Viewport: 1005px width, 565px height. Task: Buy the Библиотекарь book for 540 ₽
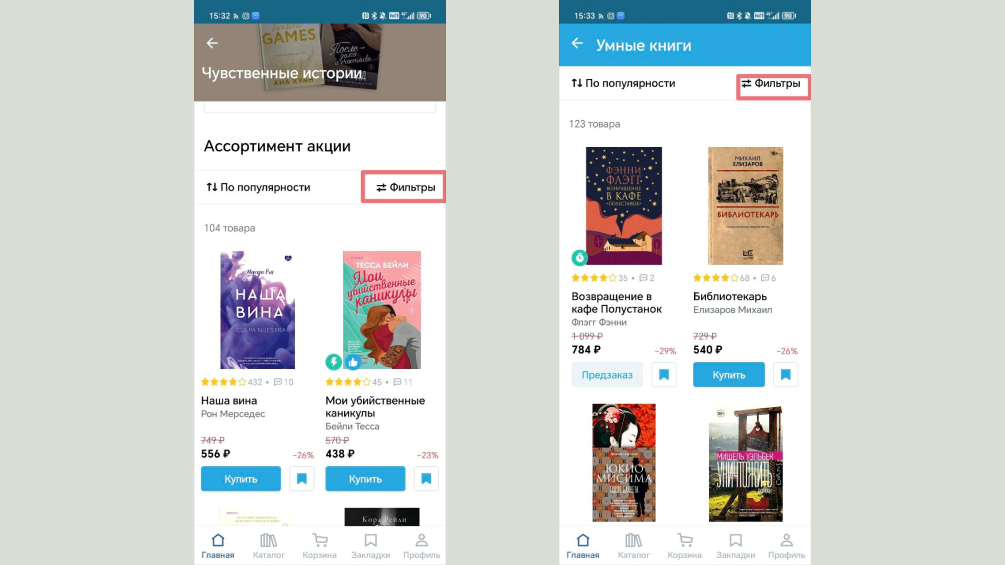[729, 375]
